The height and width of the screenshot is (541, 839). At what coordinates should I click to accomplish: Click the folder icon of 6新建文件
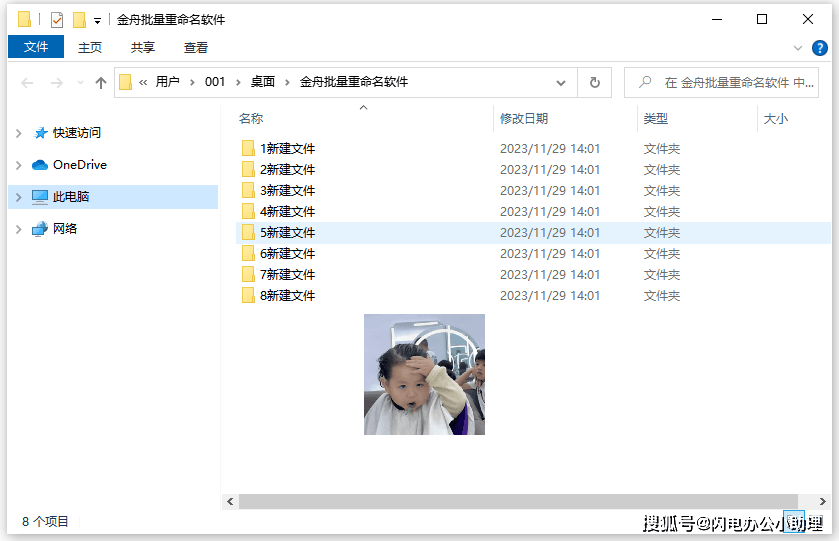[248, 253]
